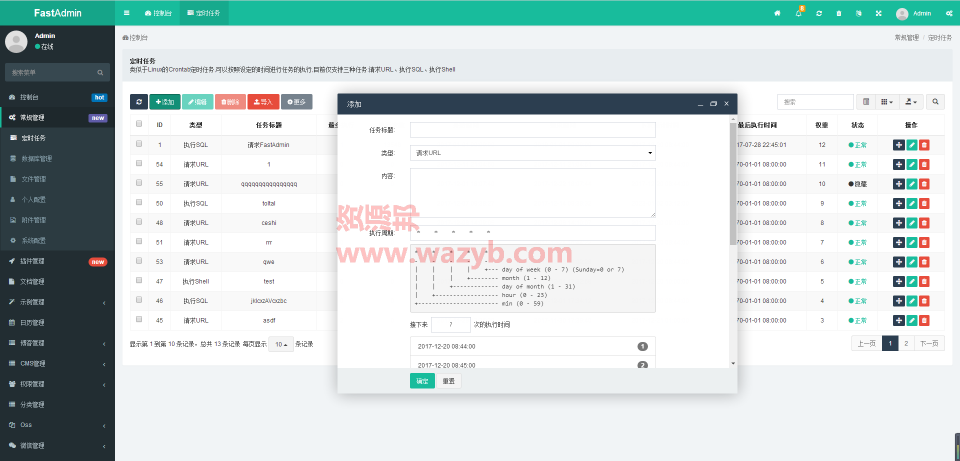Click the fullscreen arrows icon in top bar
The height and width of the screenshot is (461, 960).
[879, 13]
